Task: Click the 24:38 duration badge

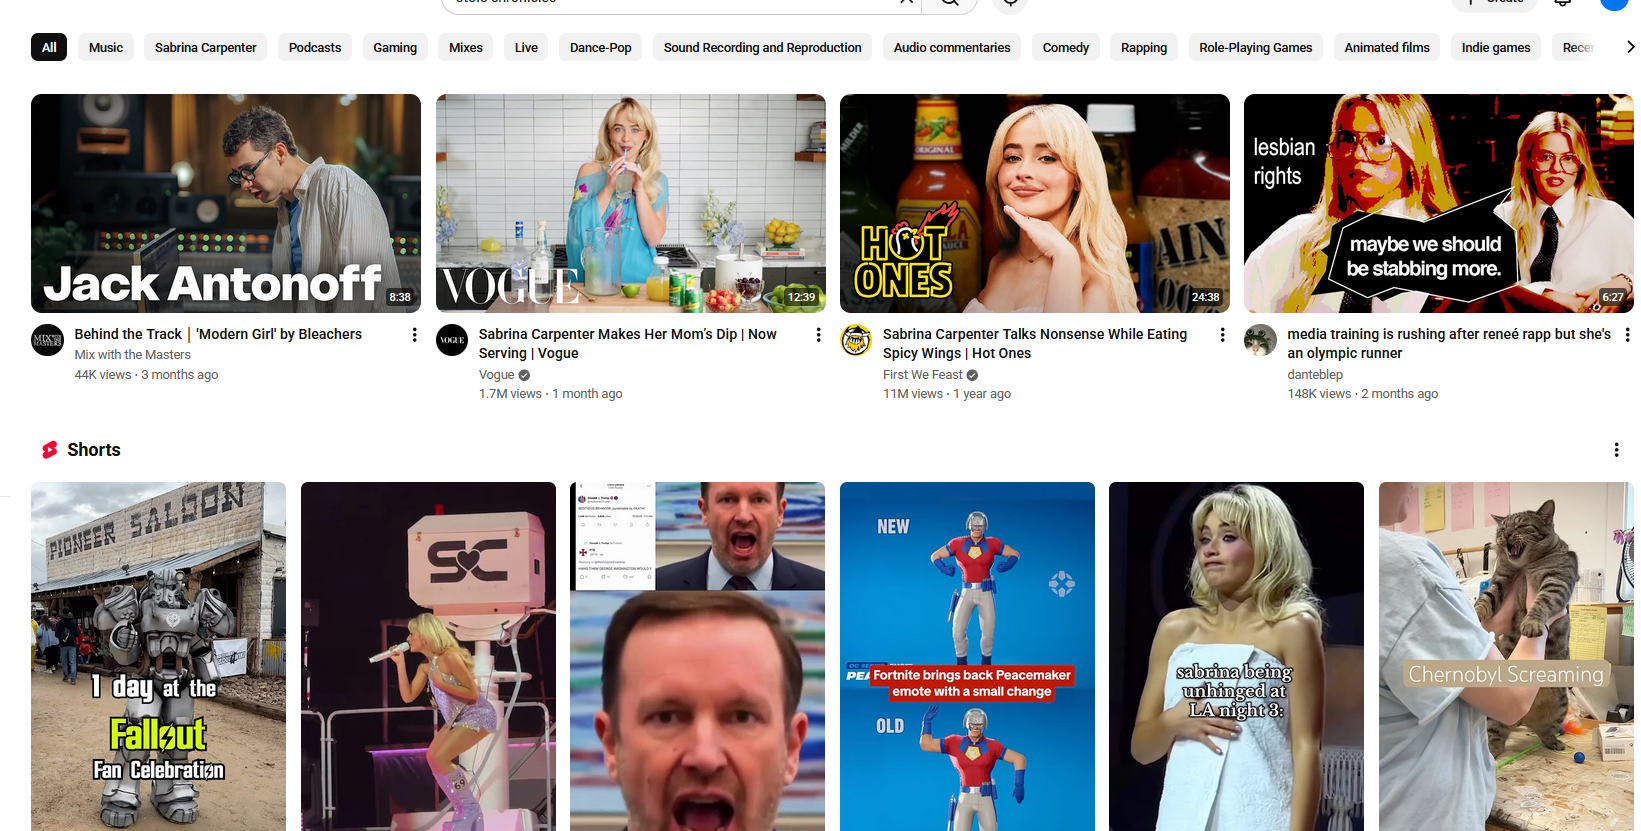Action: pos(1205,297)
